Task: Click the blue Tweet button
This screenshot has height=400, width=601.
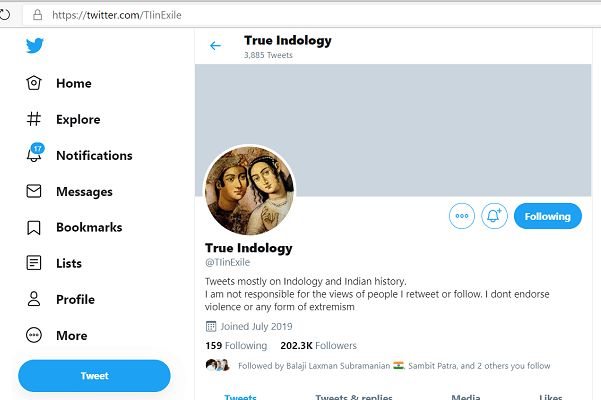Action: point(94,375)
